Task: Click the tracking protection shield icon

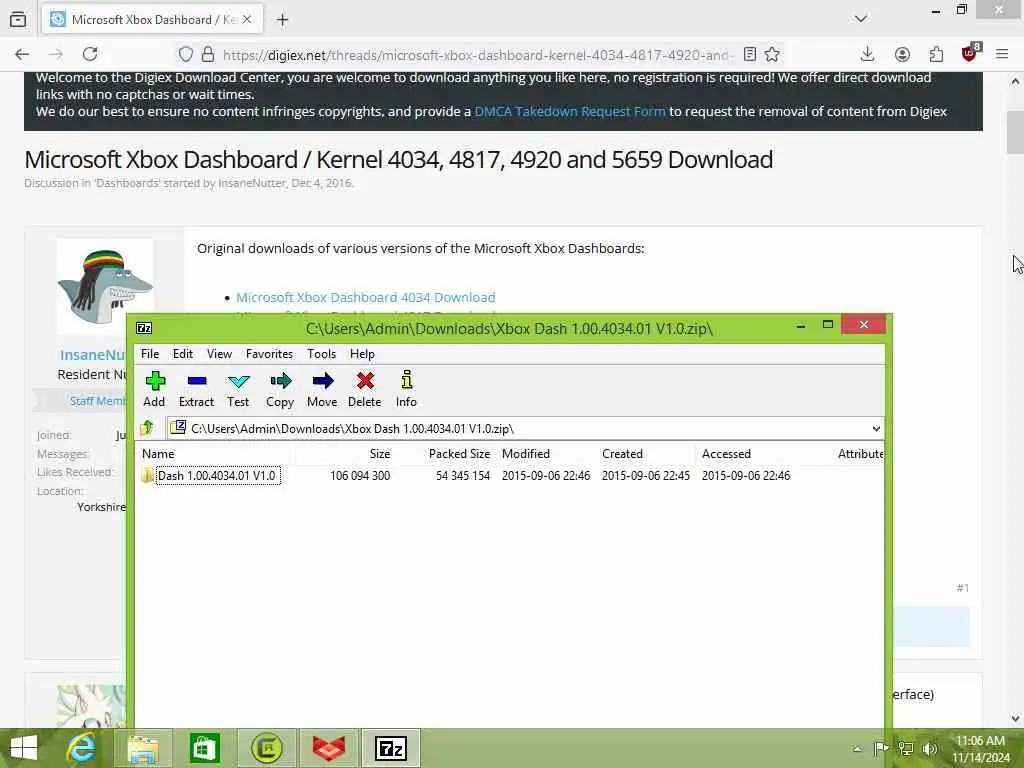Action: click(186, 54)
